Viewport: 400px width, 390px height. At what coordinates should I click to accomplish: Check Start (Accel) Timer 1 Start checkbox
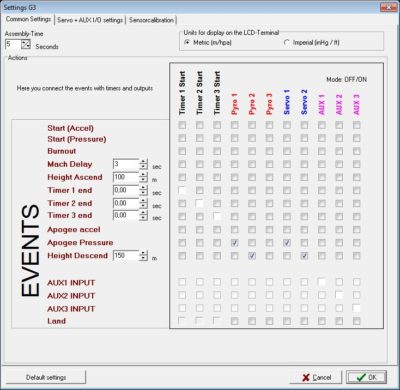pyautogui.click(x=182, y=125)
